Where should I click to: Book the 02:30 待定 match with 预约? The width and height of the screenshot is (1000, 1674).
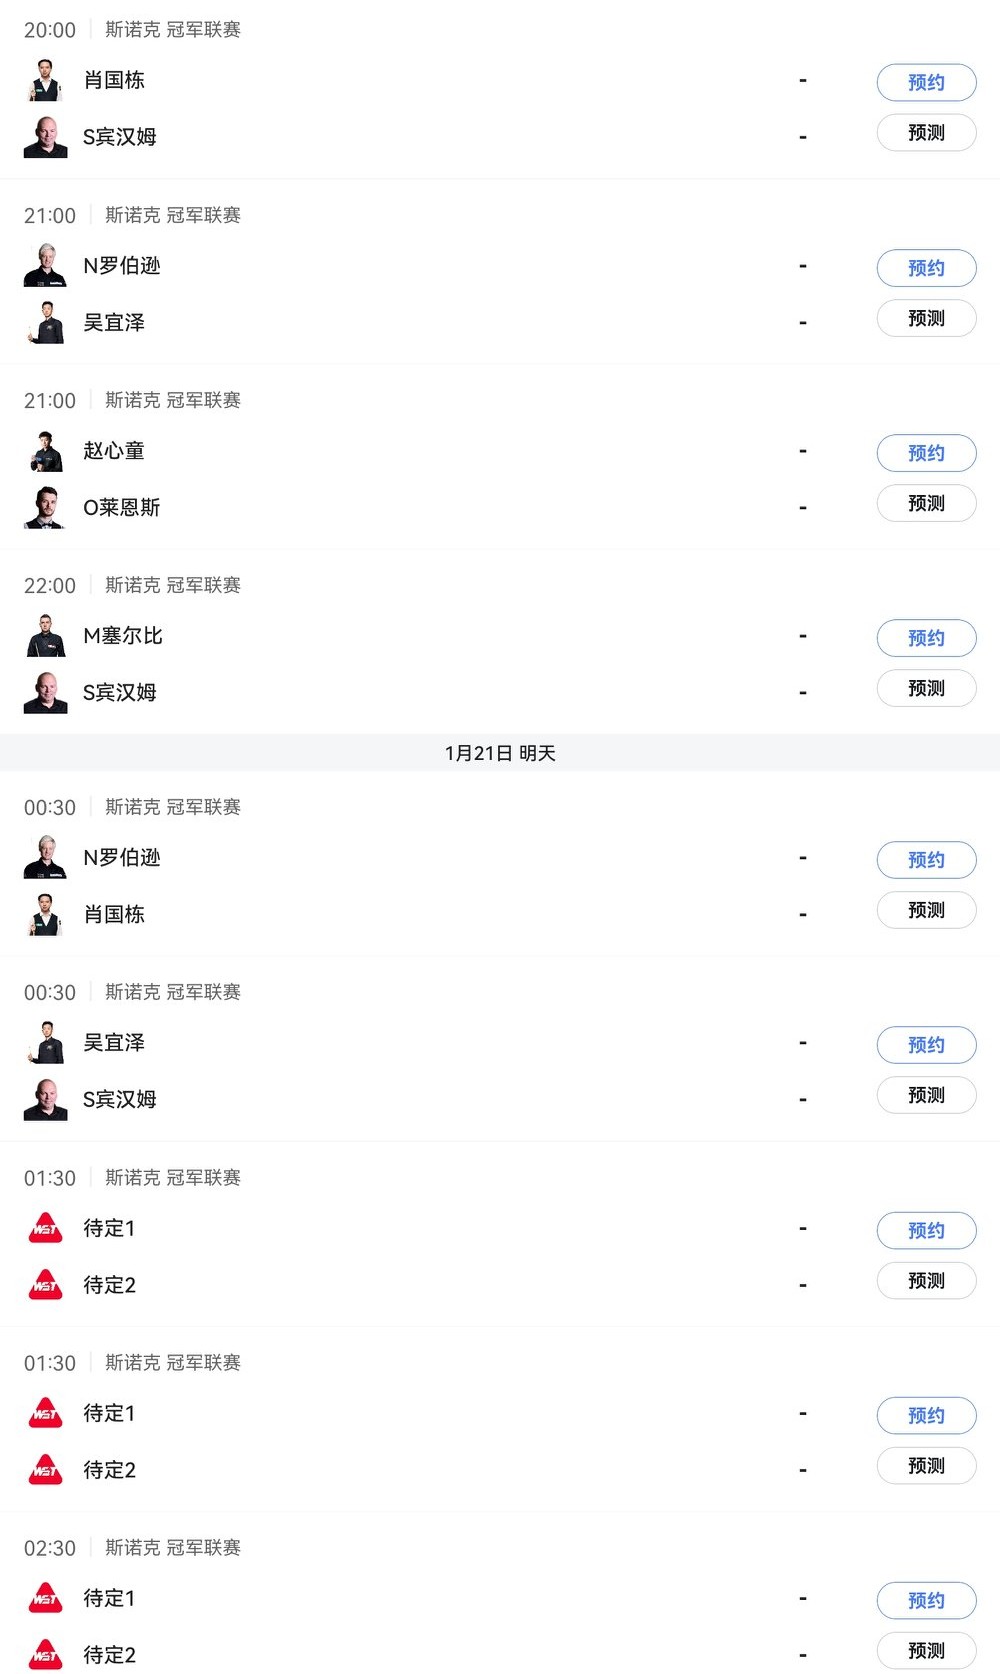926,1600
